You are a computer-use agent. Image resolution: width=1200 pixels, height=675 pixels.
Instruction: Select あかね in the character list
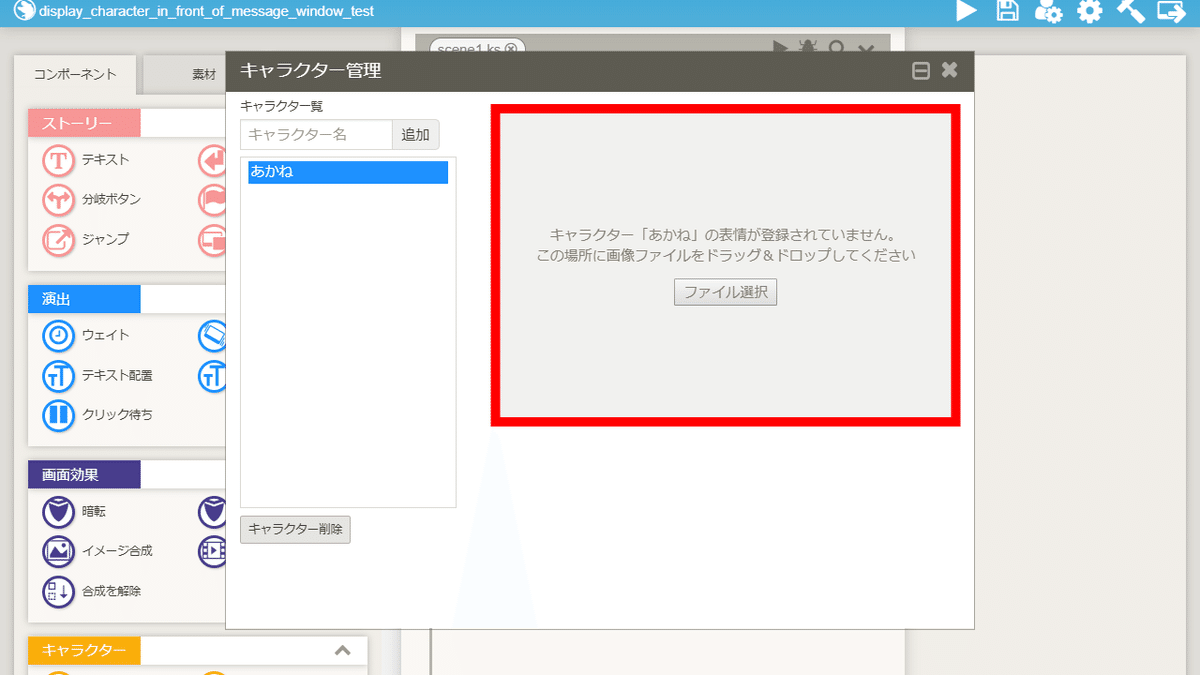348,172
